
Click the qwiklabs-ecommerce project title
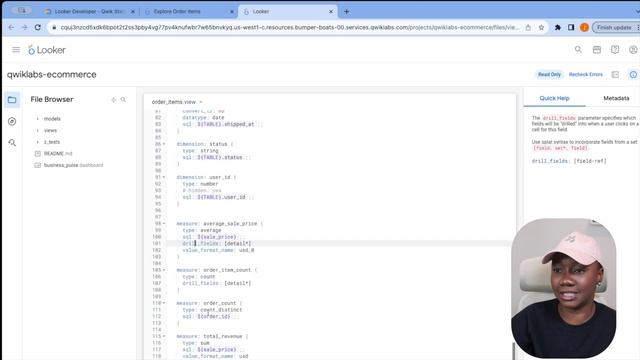pos(51,75)
